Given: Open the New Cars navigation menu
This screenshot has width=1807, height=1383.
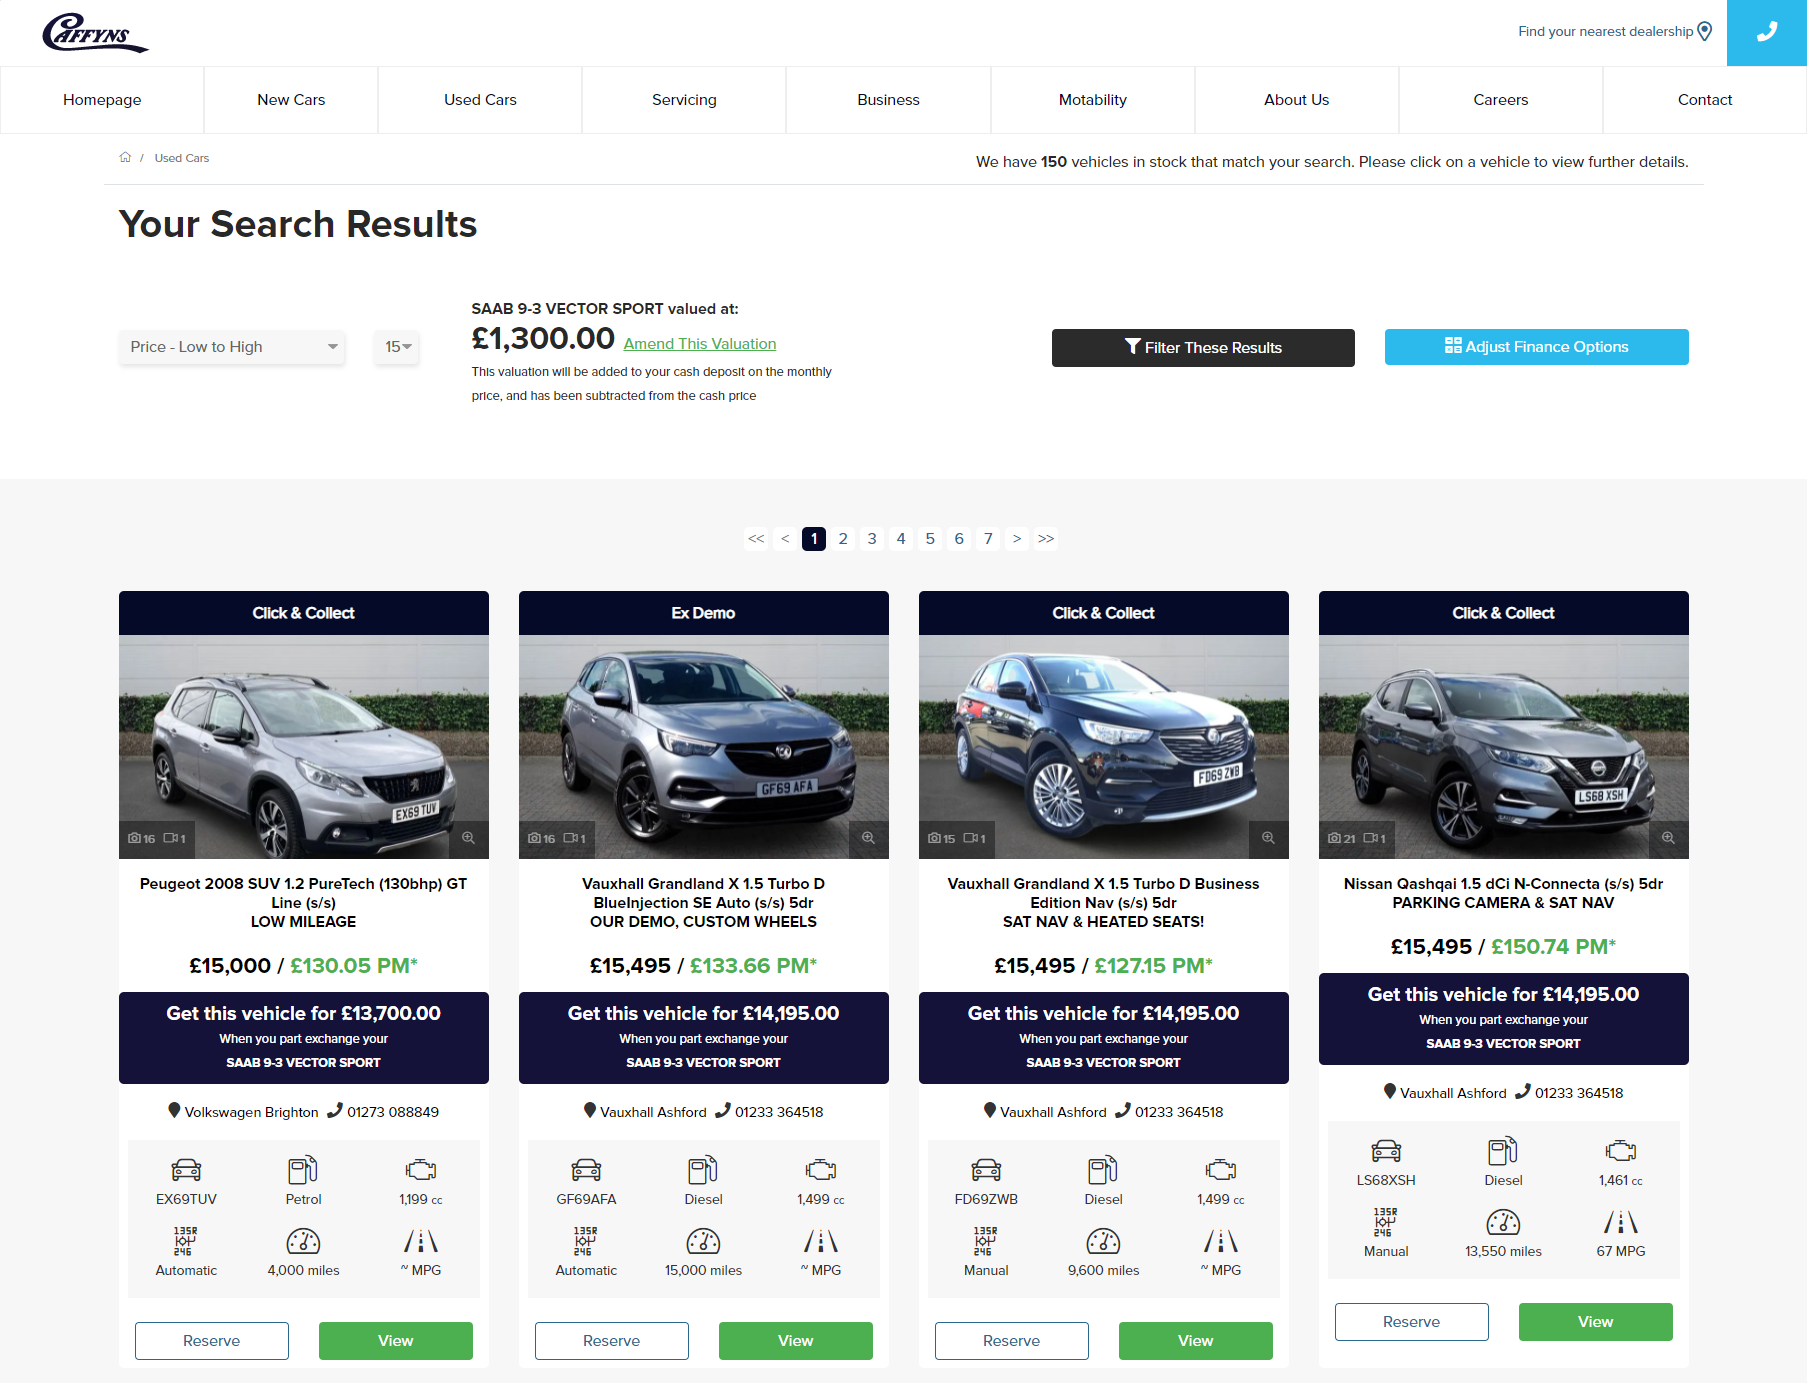Looking at the screenshot, I should click(x=291, y=100).
